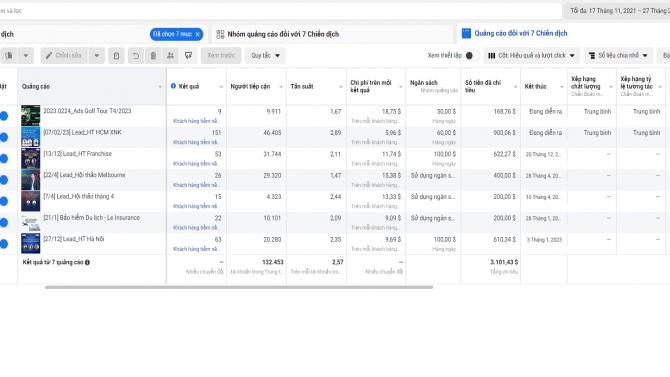
Task: Toggle the Lead_HT Hà Nội ad switch
Action: (x=4, y=244)
